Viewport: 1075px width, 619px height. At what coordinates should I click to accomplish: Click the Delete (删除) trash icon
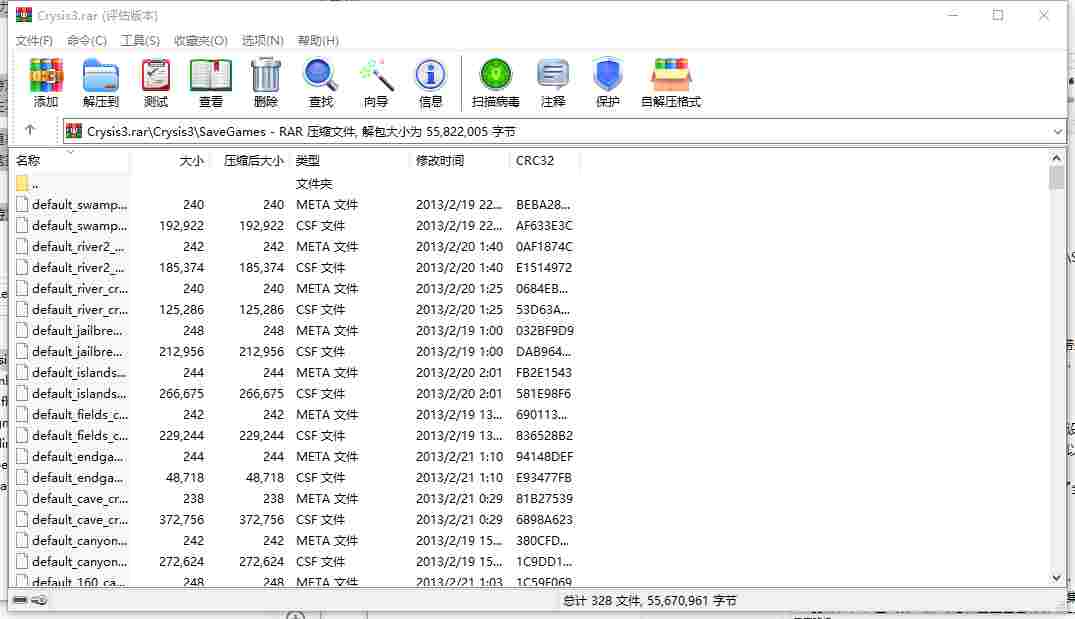coord(265,82)
